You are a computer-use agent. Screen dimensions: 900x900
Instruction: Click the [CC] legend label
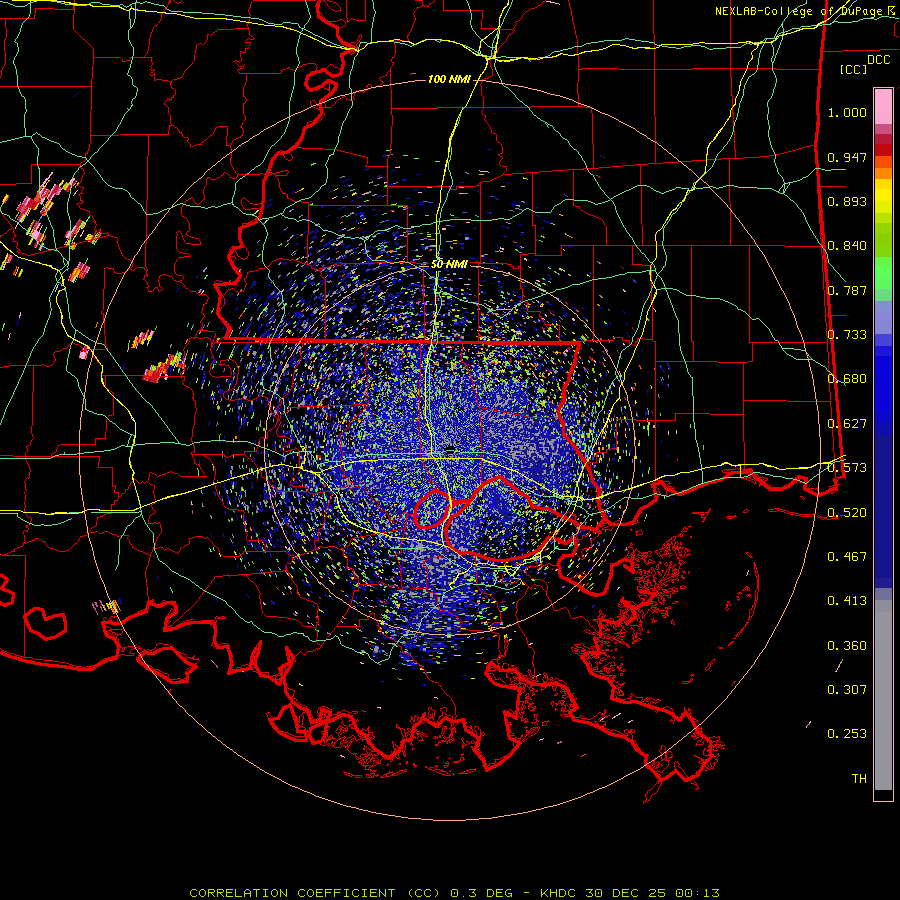click(854, 69)
